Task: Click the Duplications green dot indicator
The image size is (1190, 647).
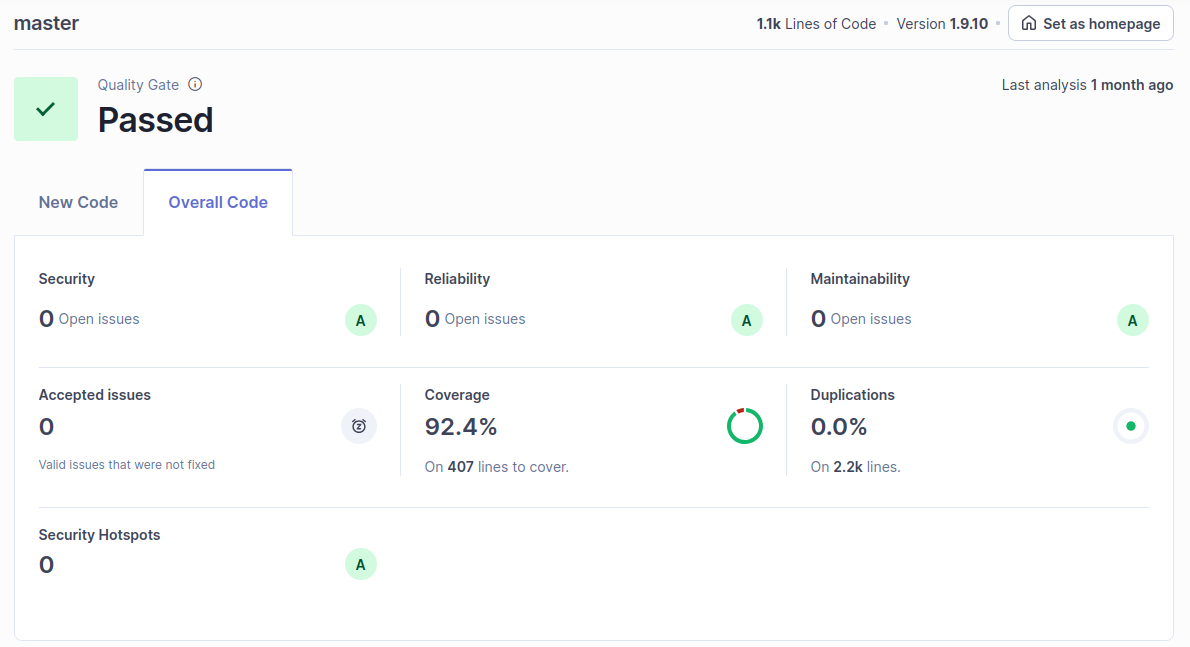Action: click(x=1131, y=426)
